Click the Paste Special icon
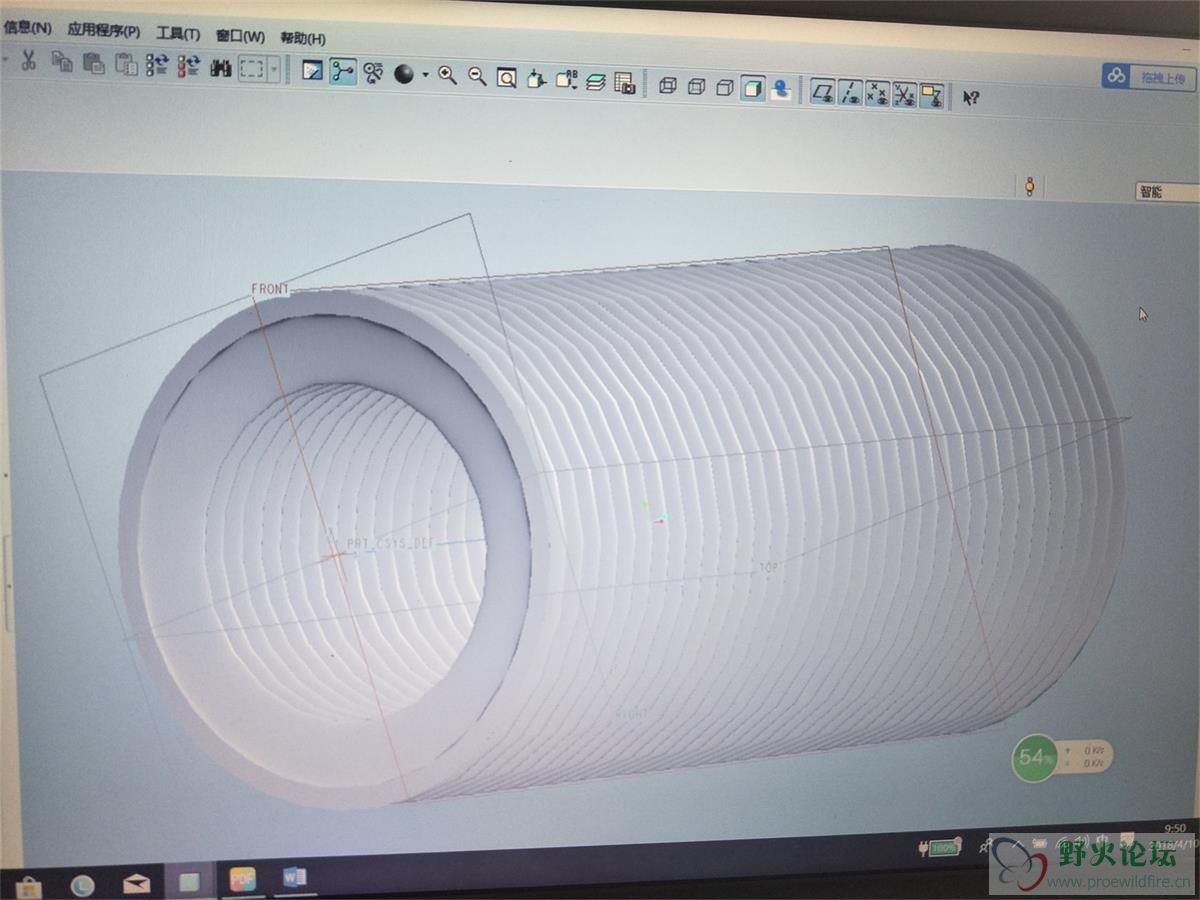1200x900 pixels. (126, 64)
